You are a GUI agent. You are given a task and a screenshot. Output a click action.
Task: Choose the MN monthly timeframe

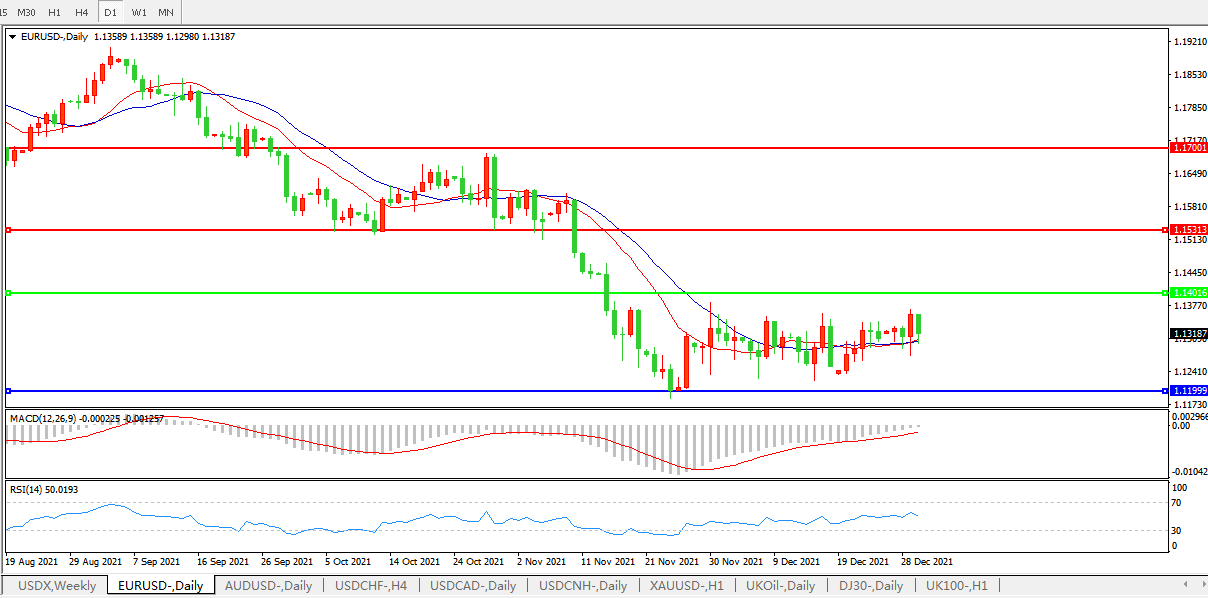[x=166, y=12]
